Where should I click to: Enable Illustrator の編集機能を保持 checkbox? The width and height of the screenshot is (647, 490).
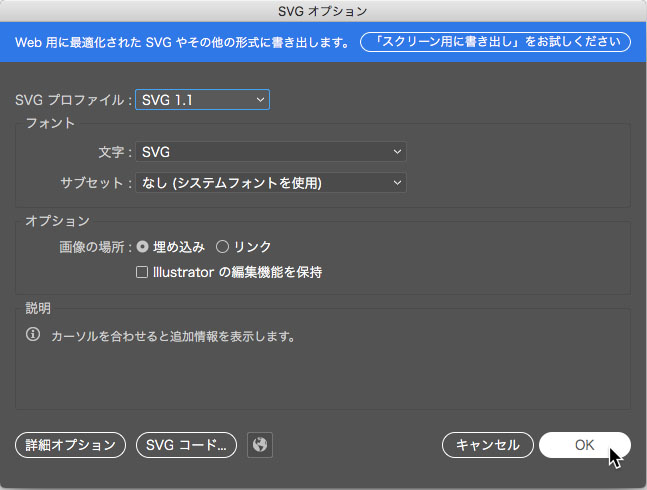point(142,272)
